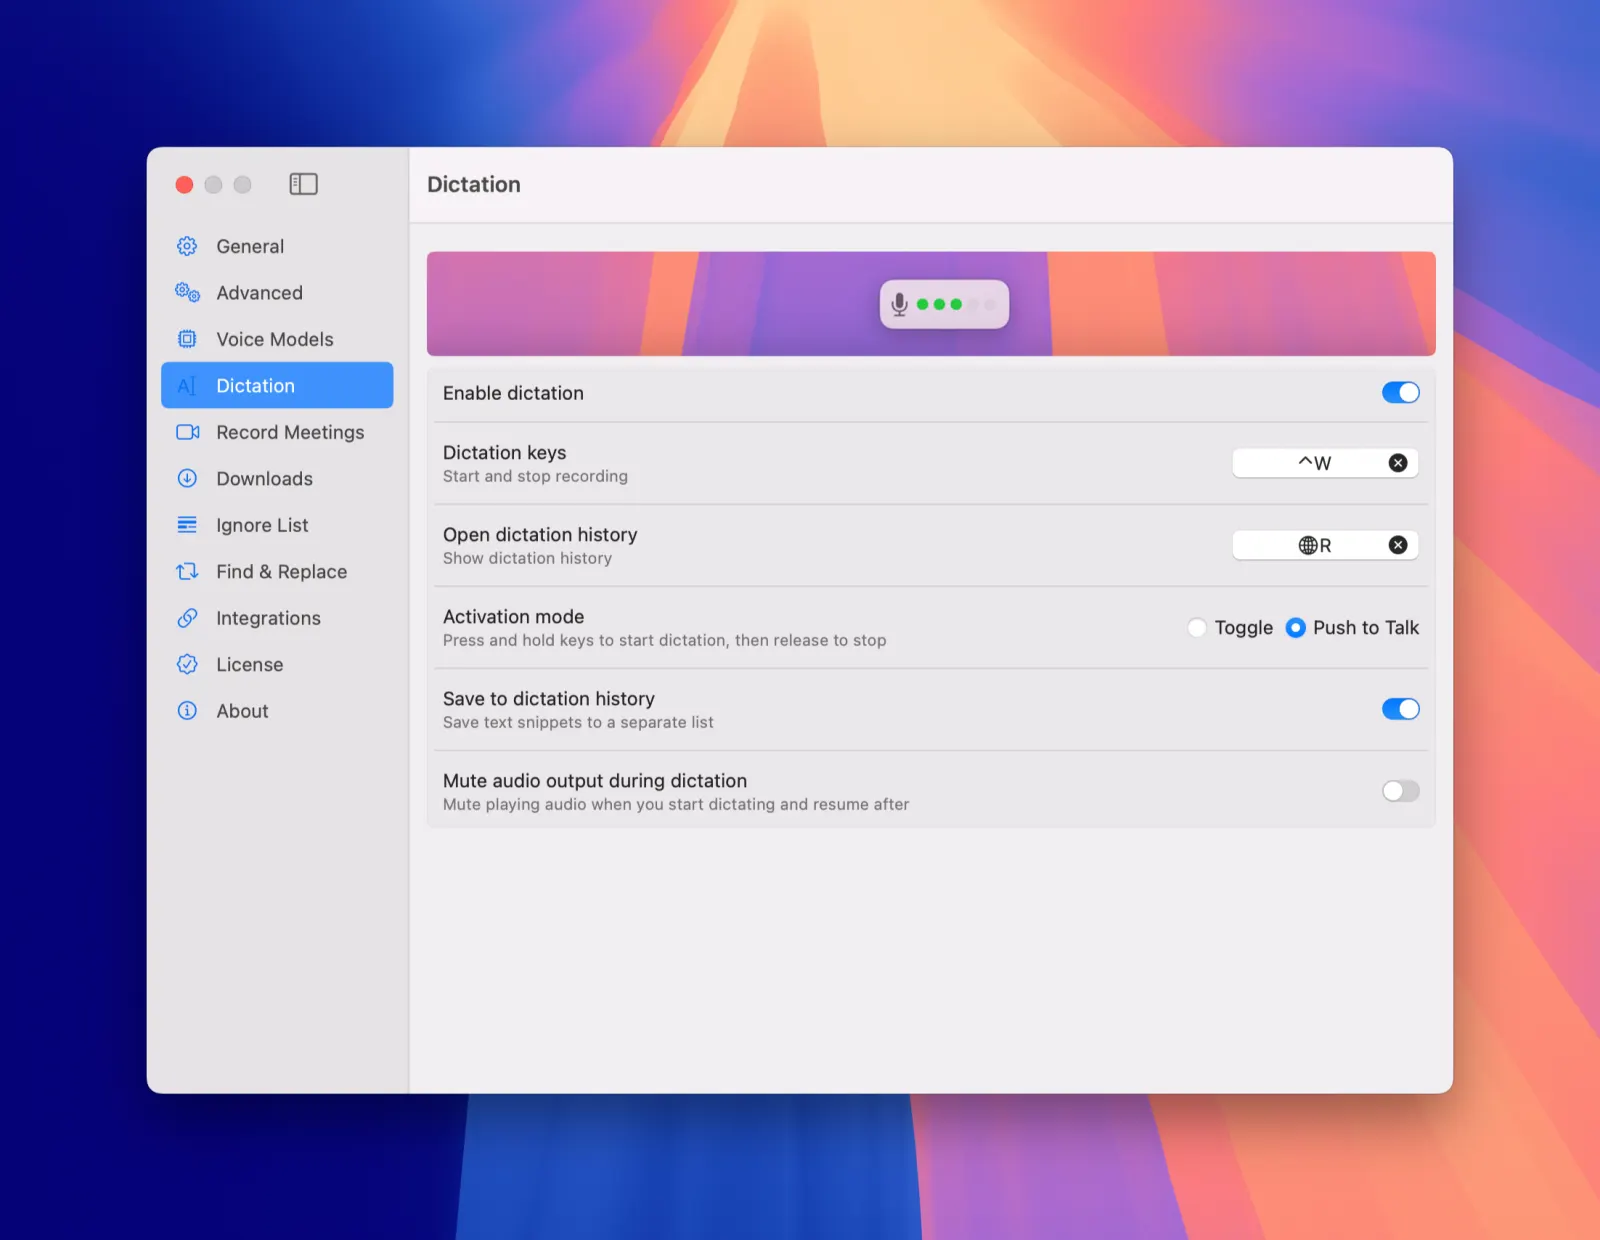This screenshot has width=1600, height=1240.
Task: Click the "Start and stop recording" description
Action: [x=535, y=476]
